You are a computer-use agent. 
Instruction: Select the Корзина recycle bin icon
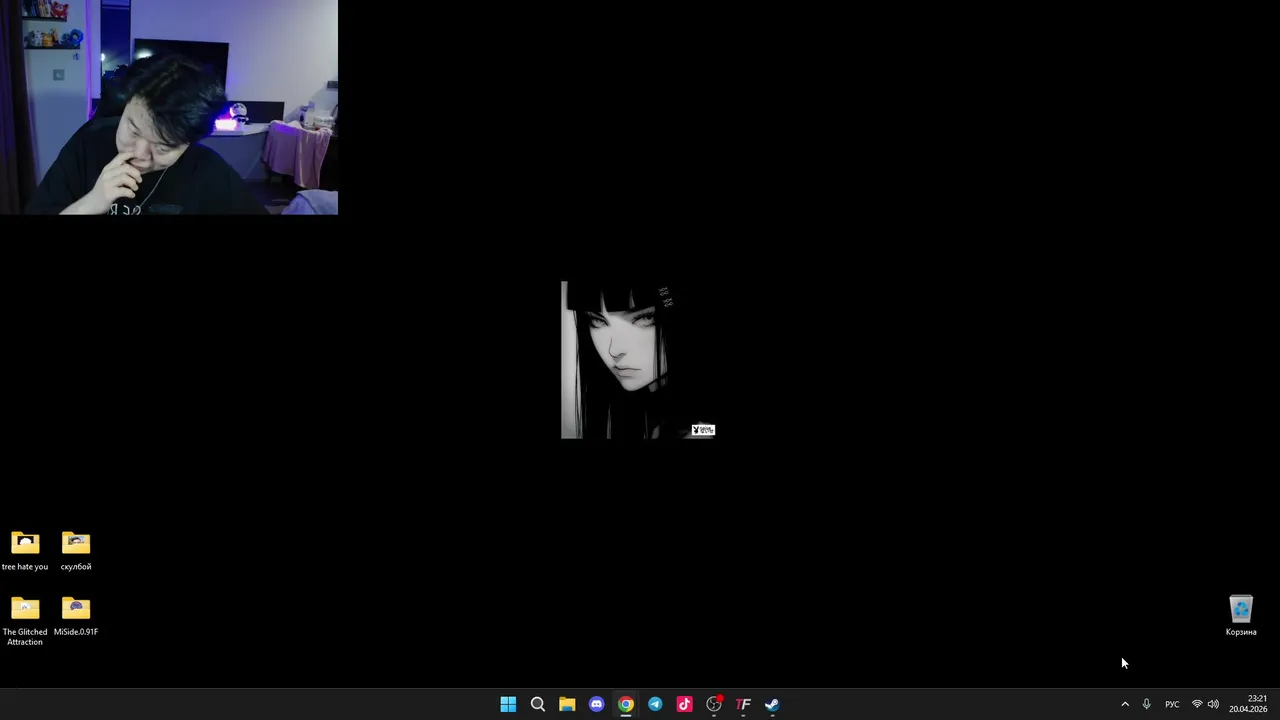point(1241,616)
